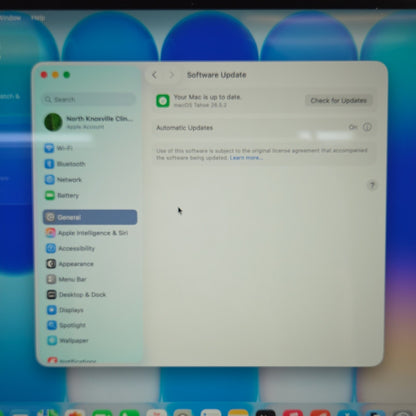Open Bluetooth settings in sidebar
Image resolution: width=416 pixels, height=416 pixels.
click(x=89, y=164)
